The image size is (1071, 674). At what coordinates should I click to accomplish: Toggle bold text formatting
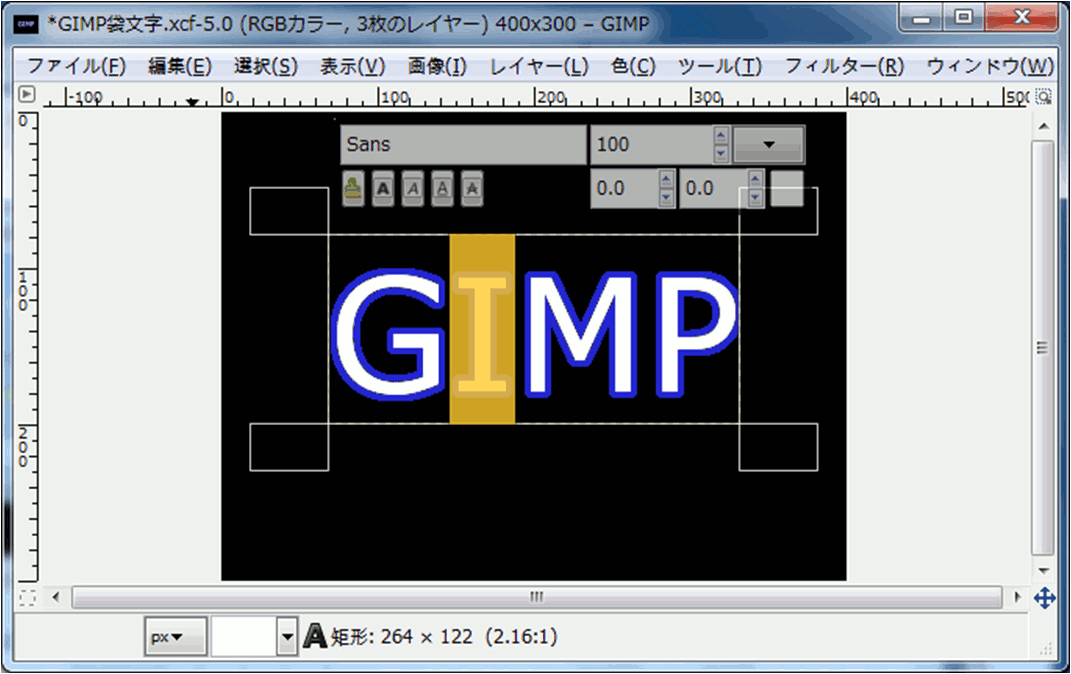[x=383, y=187]
